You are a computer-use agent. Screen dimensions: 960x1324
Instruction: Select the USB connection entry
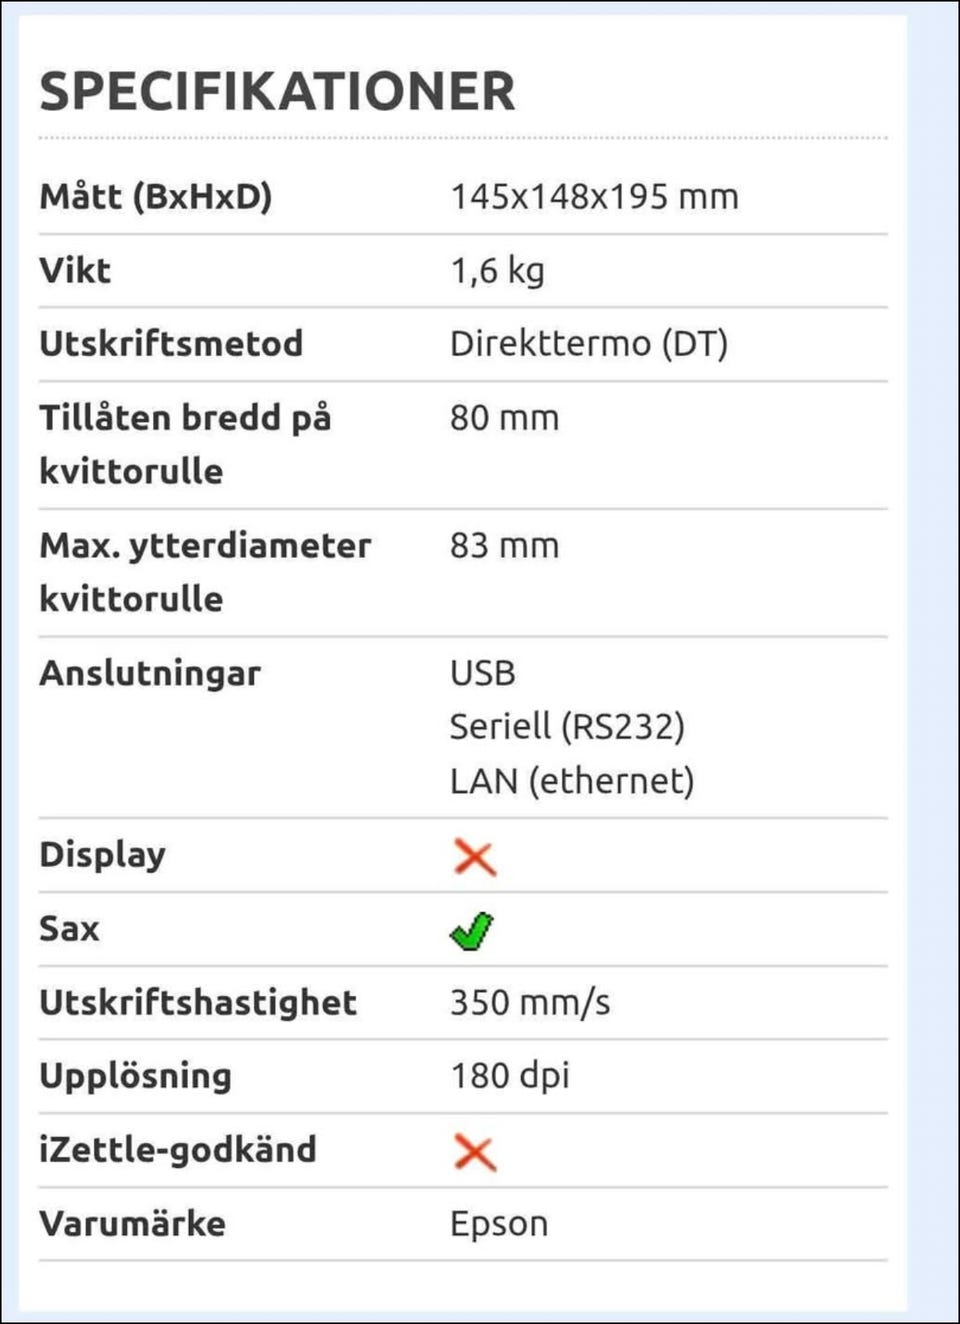pyautogui.click(x=482, y=673)
